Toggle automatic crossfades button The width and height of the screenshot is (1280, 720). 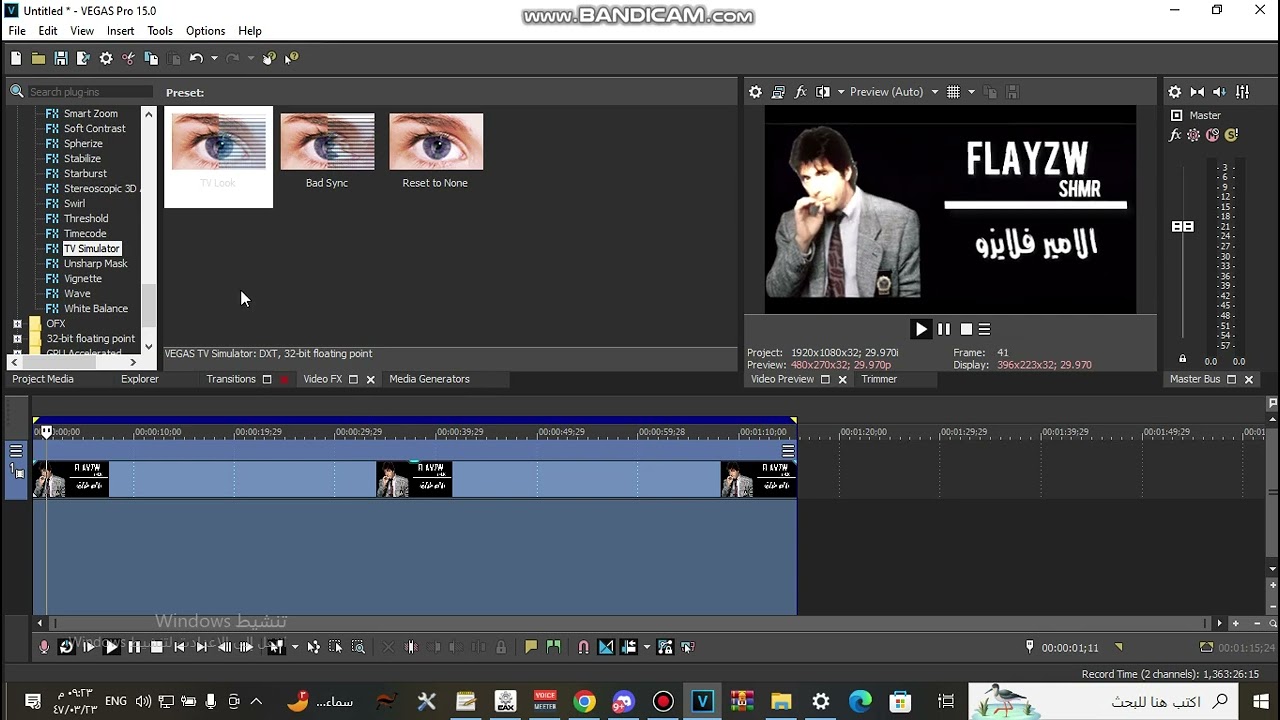606,647
